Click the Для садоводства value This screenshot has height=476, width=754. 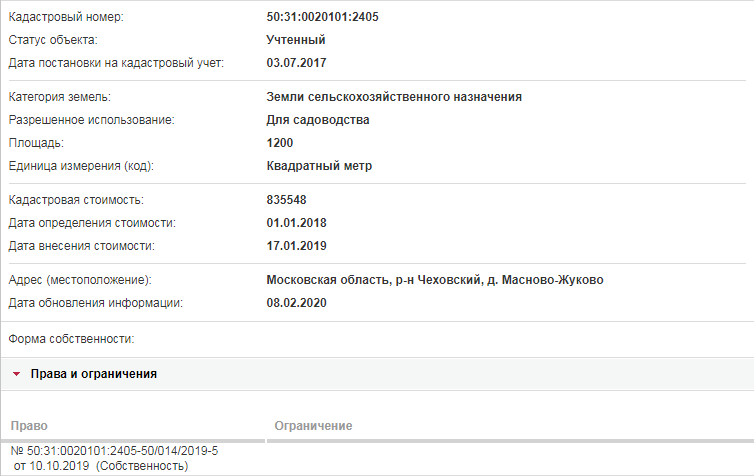(318, 120)
